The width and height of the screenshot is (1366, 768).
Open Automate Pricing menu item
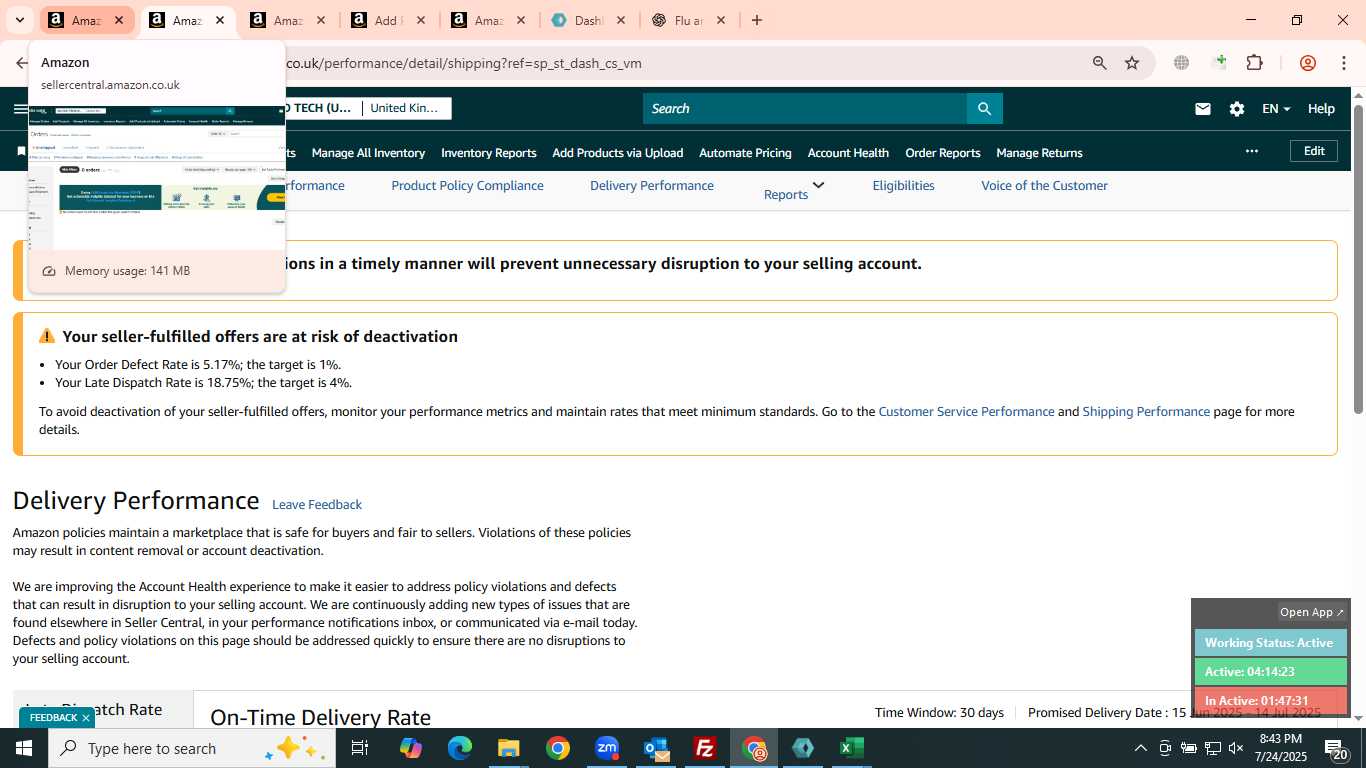pos(745,153)
